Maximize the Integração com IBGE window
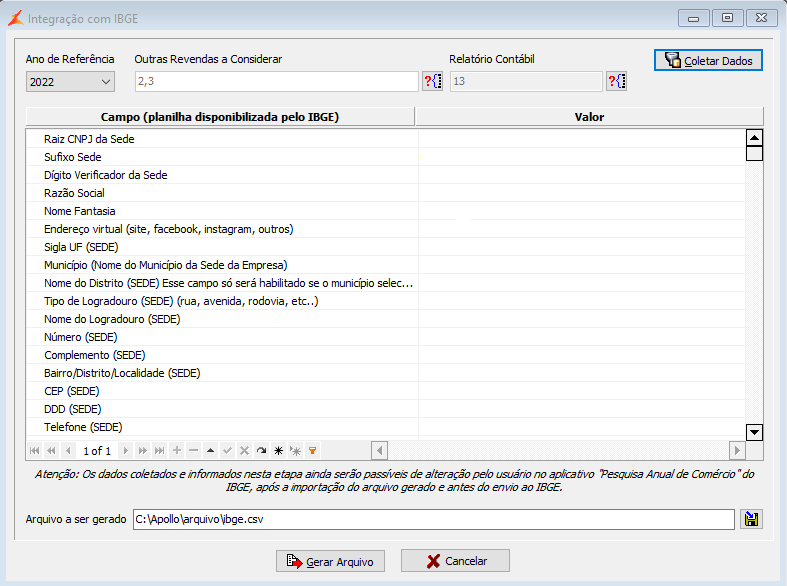The width and height of the screenshot is (787, 586). click(727, 18)
